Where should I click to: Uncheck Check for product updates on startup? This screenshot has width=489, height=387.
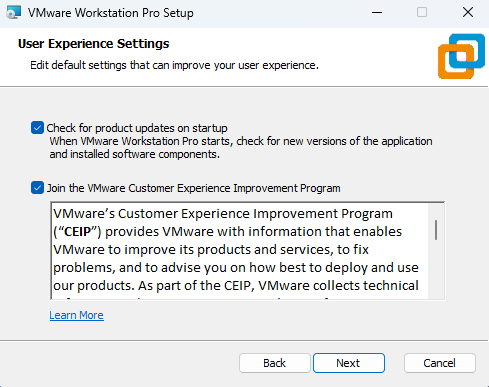point(37,128)
